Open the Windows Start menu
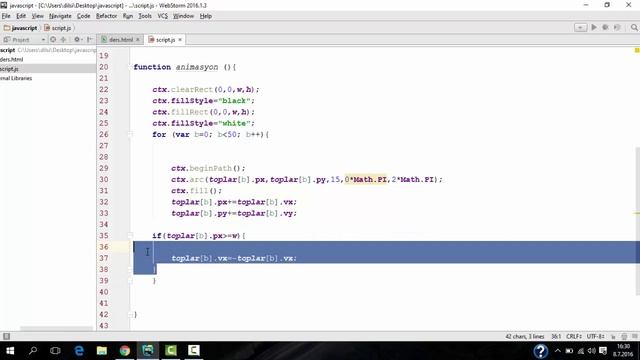Screen dimensions: 640x360 pyautogui.click(x=10, y=351)
